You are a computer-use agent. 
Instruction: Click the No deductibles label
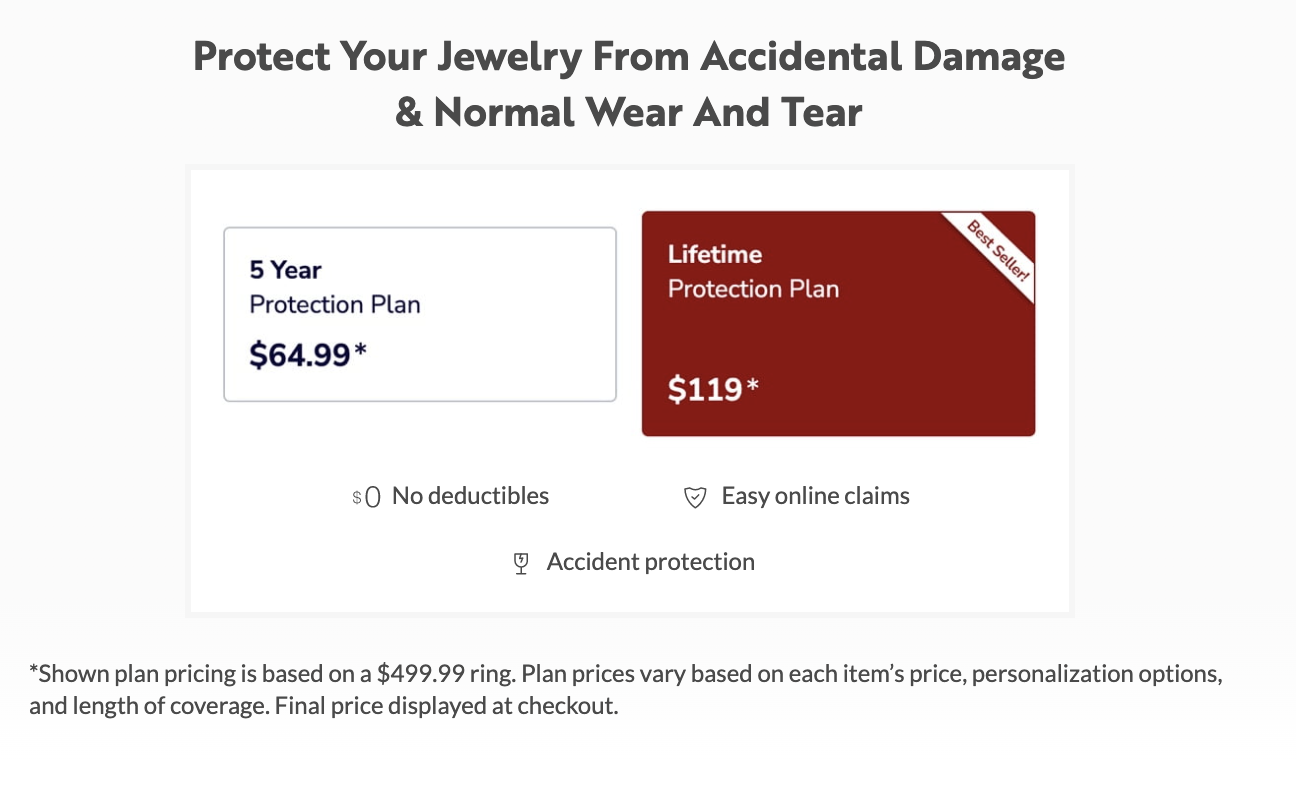[470, 496]
